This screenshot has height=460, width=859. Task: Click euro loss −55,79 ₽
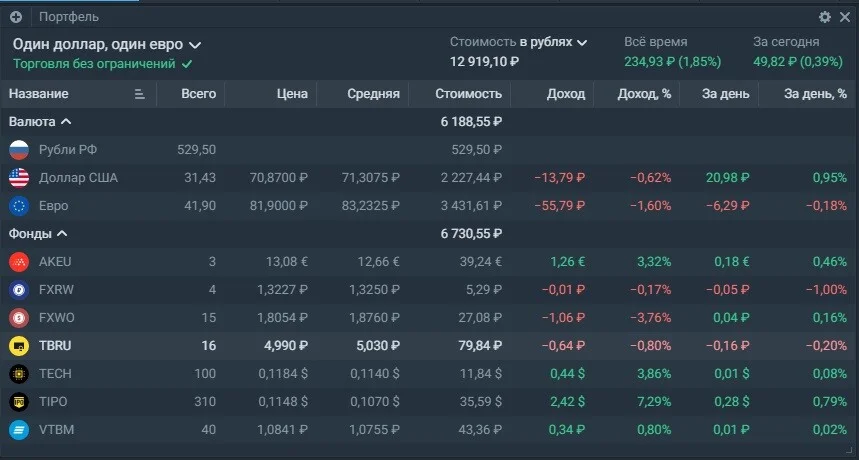pos(559,206)
